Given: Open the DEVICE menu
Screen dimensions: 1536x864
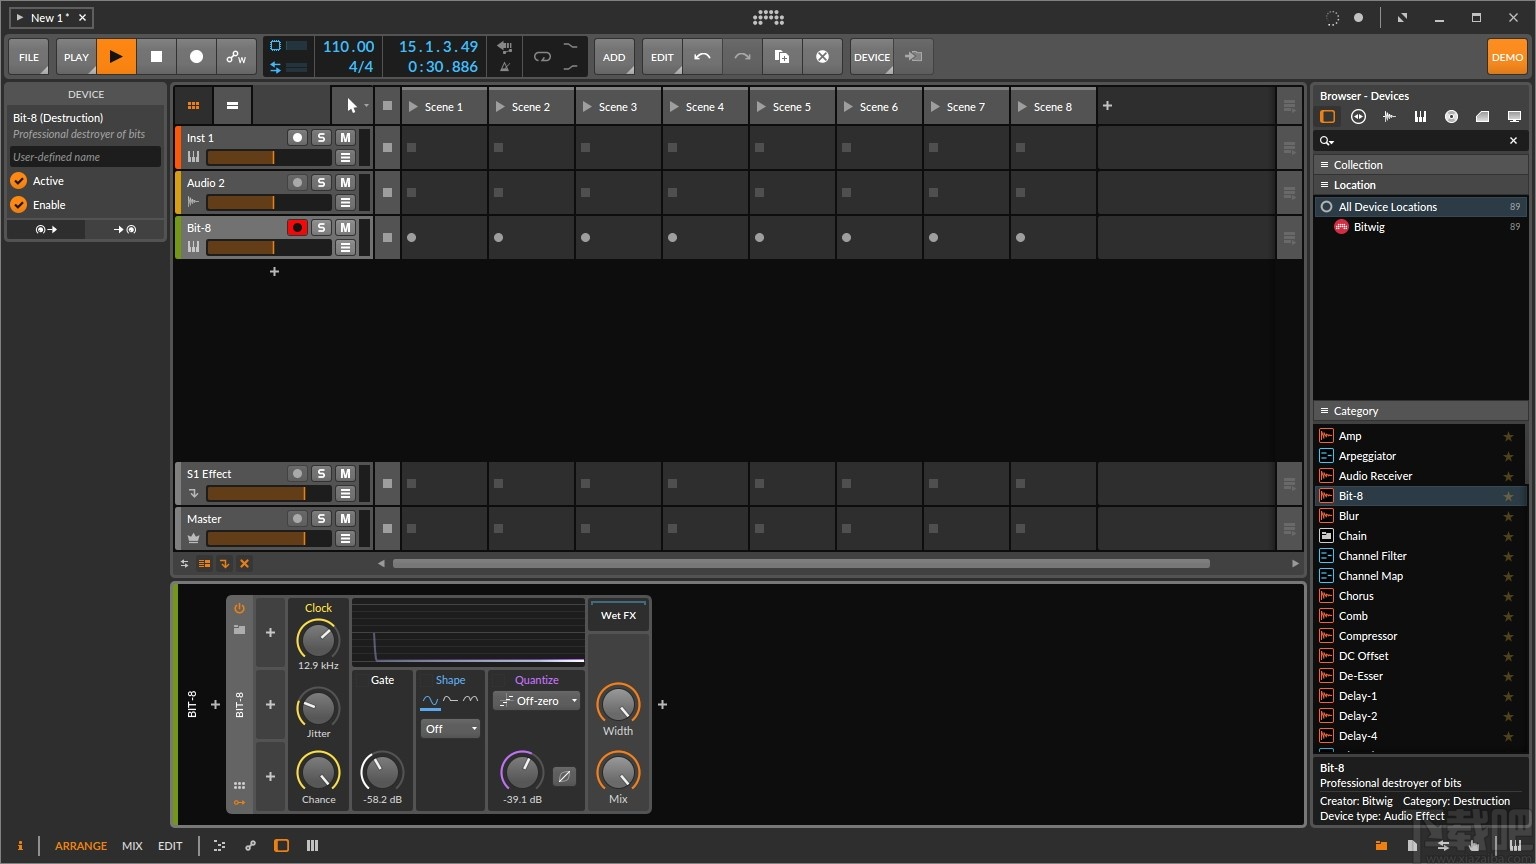Looking at the screenshot, I should click(872, 57).
